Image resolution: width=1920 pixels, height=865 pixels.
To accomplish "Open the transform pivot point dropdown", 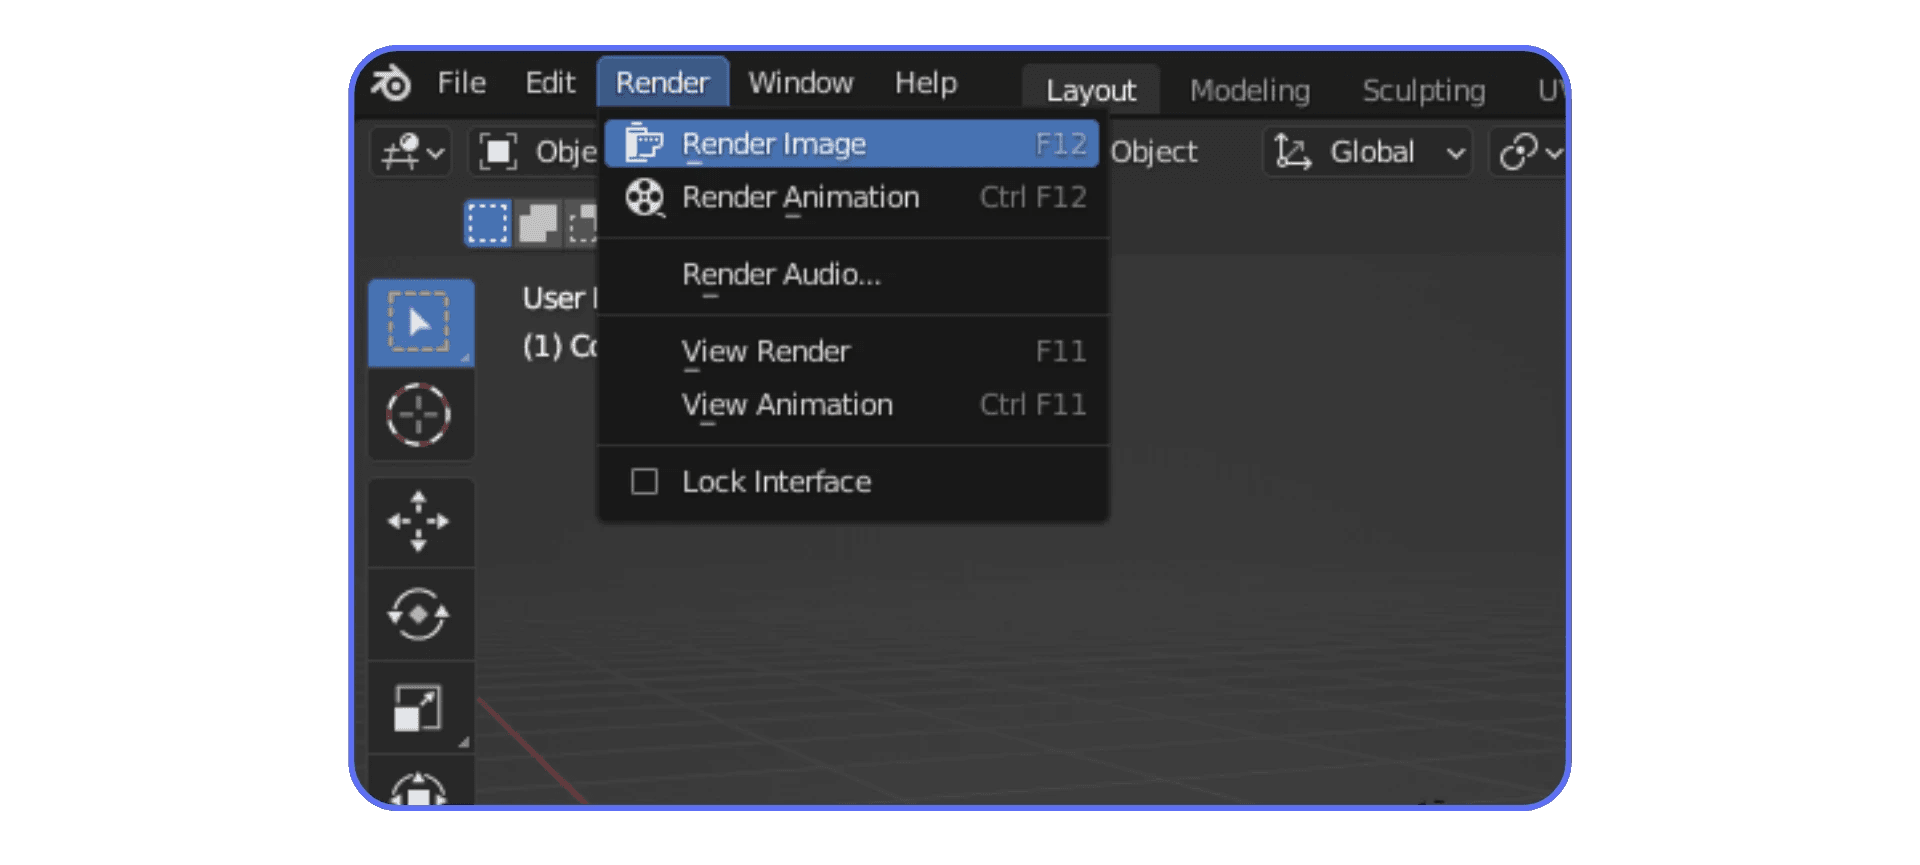I will point(1527,152).
